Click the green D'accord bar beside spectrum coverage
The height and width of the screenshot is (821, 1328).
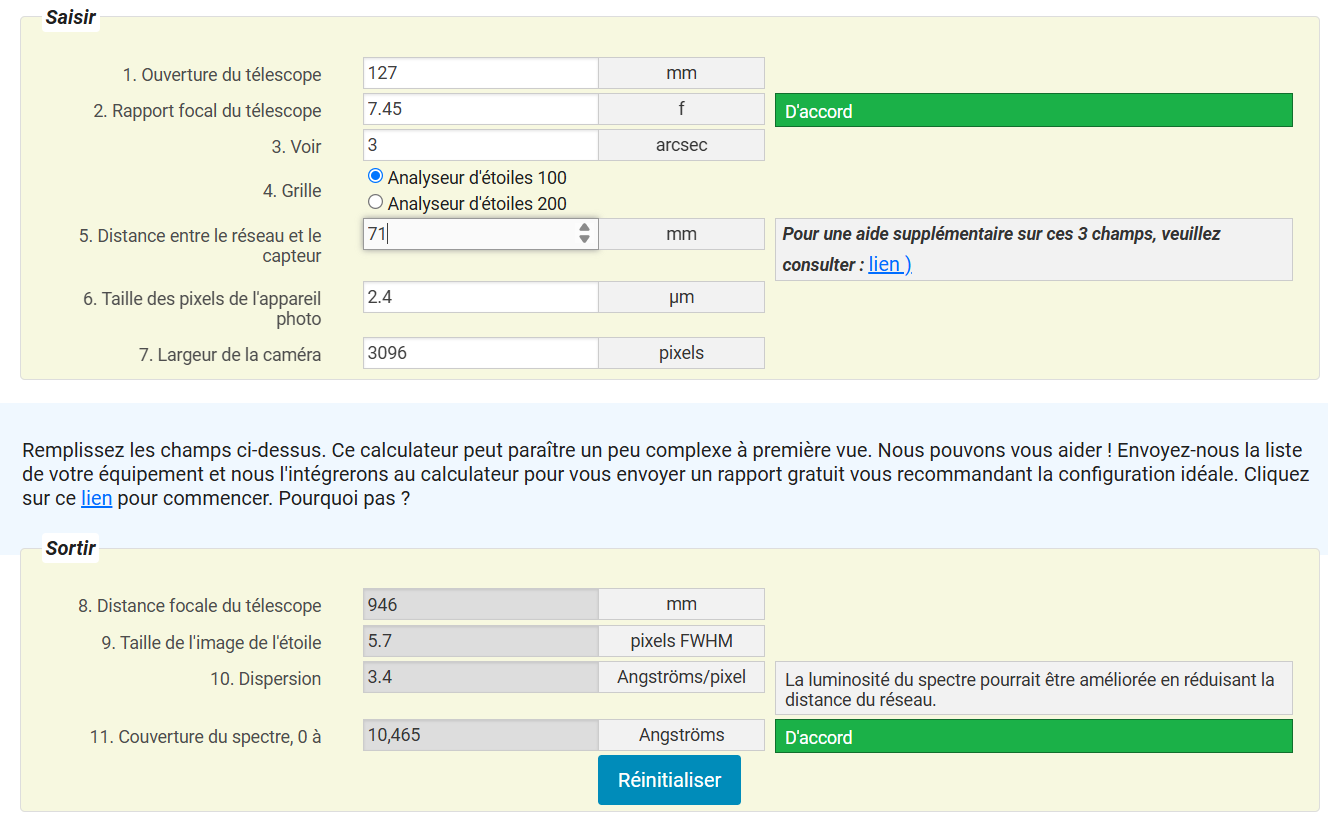1033,737
